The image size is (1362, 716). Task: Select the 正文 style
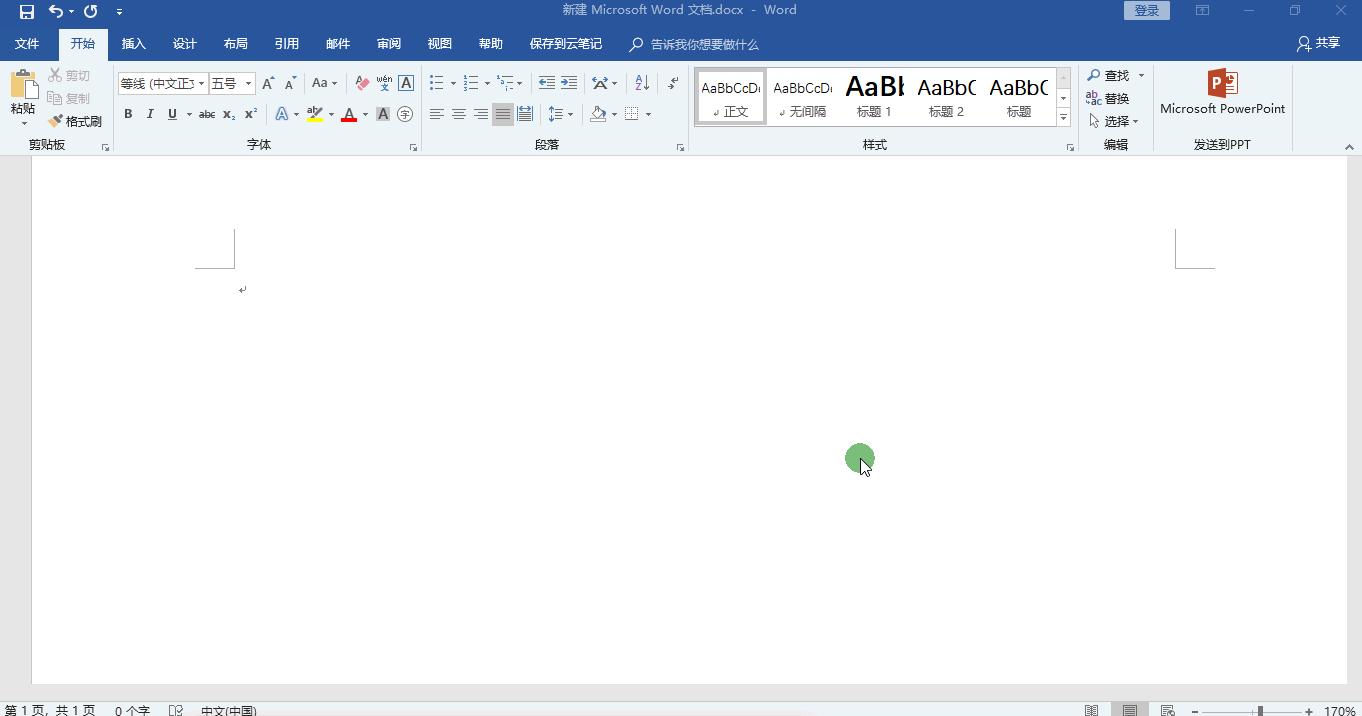(731, 97)
